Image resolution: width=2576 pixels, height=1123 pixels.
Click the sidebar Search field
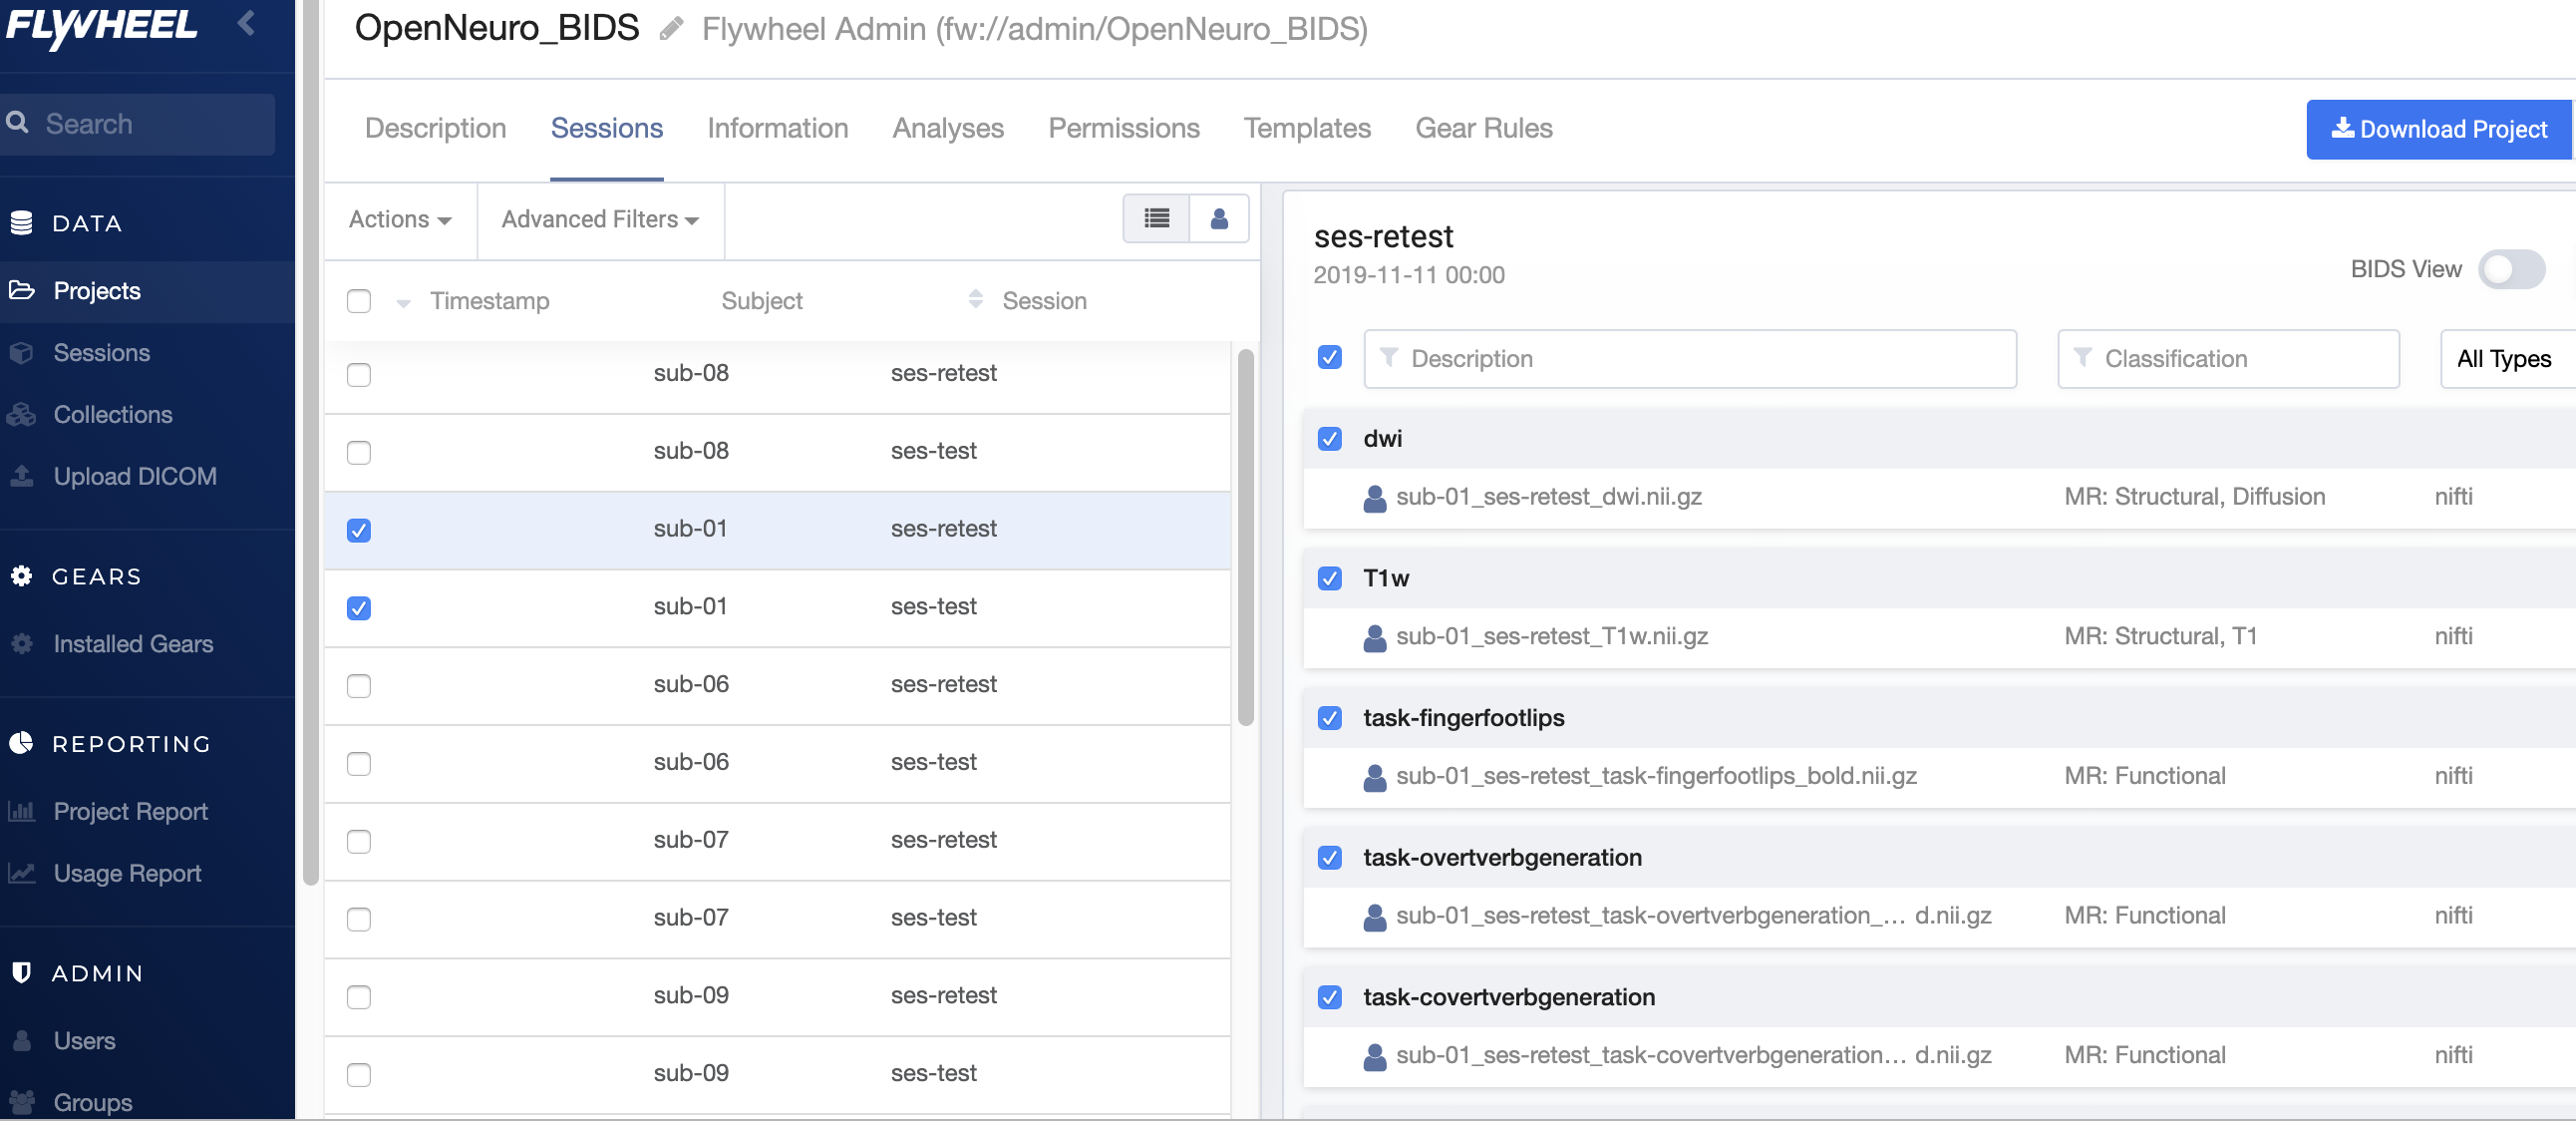(138, 124)
